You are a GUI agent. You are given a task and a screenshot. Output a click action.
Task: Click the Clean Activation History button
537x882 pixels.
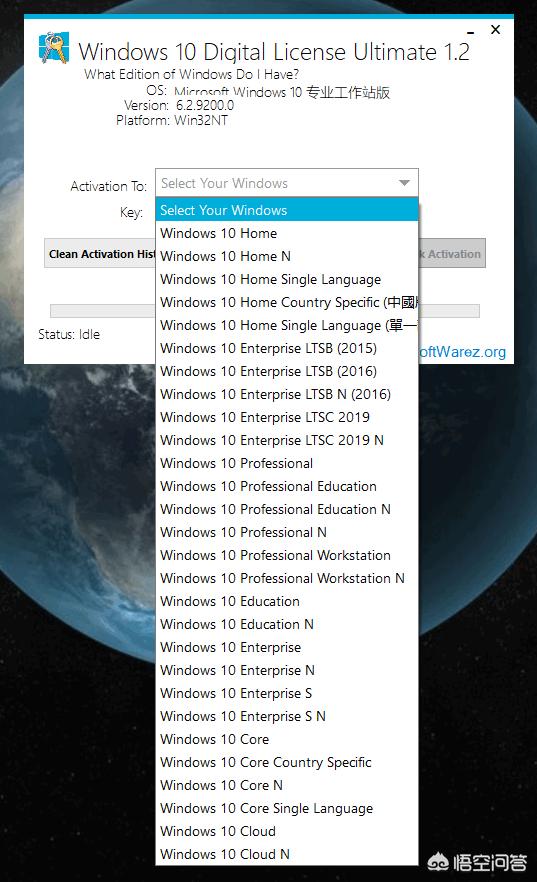100,254
